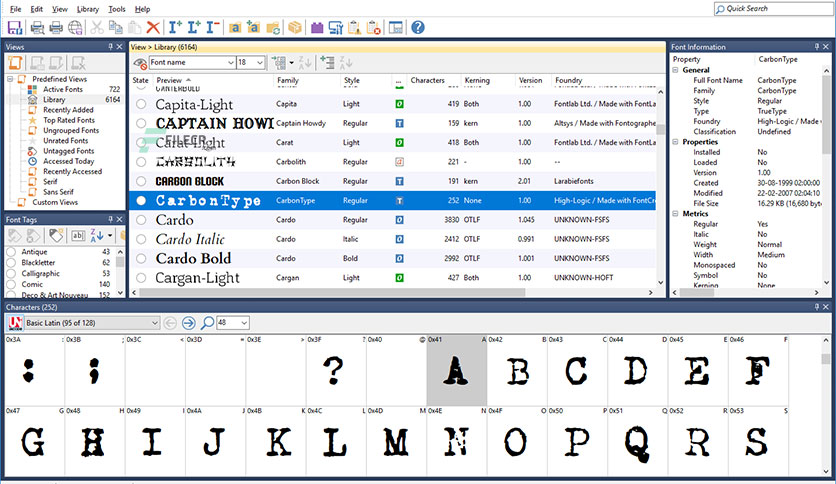The width and height of the screenshot is (836, 484).
Task: Click the green plus add-list icon
Action: [327, 63]
